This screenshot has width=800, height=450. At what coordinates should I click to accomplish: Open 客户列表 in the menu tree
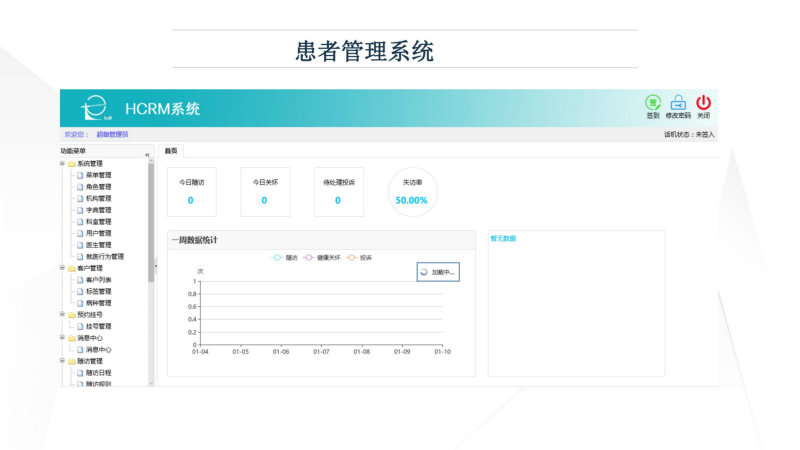click(x=98, y=280)
